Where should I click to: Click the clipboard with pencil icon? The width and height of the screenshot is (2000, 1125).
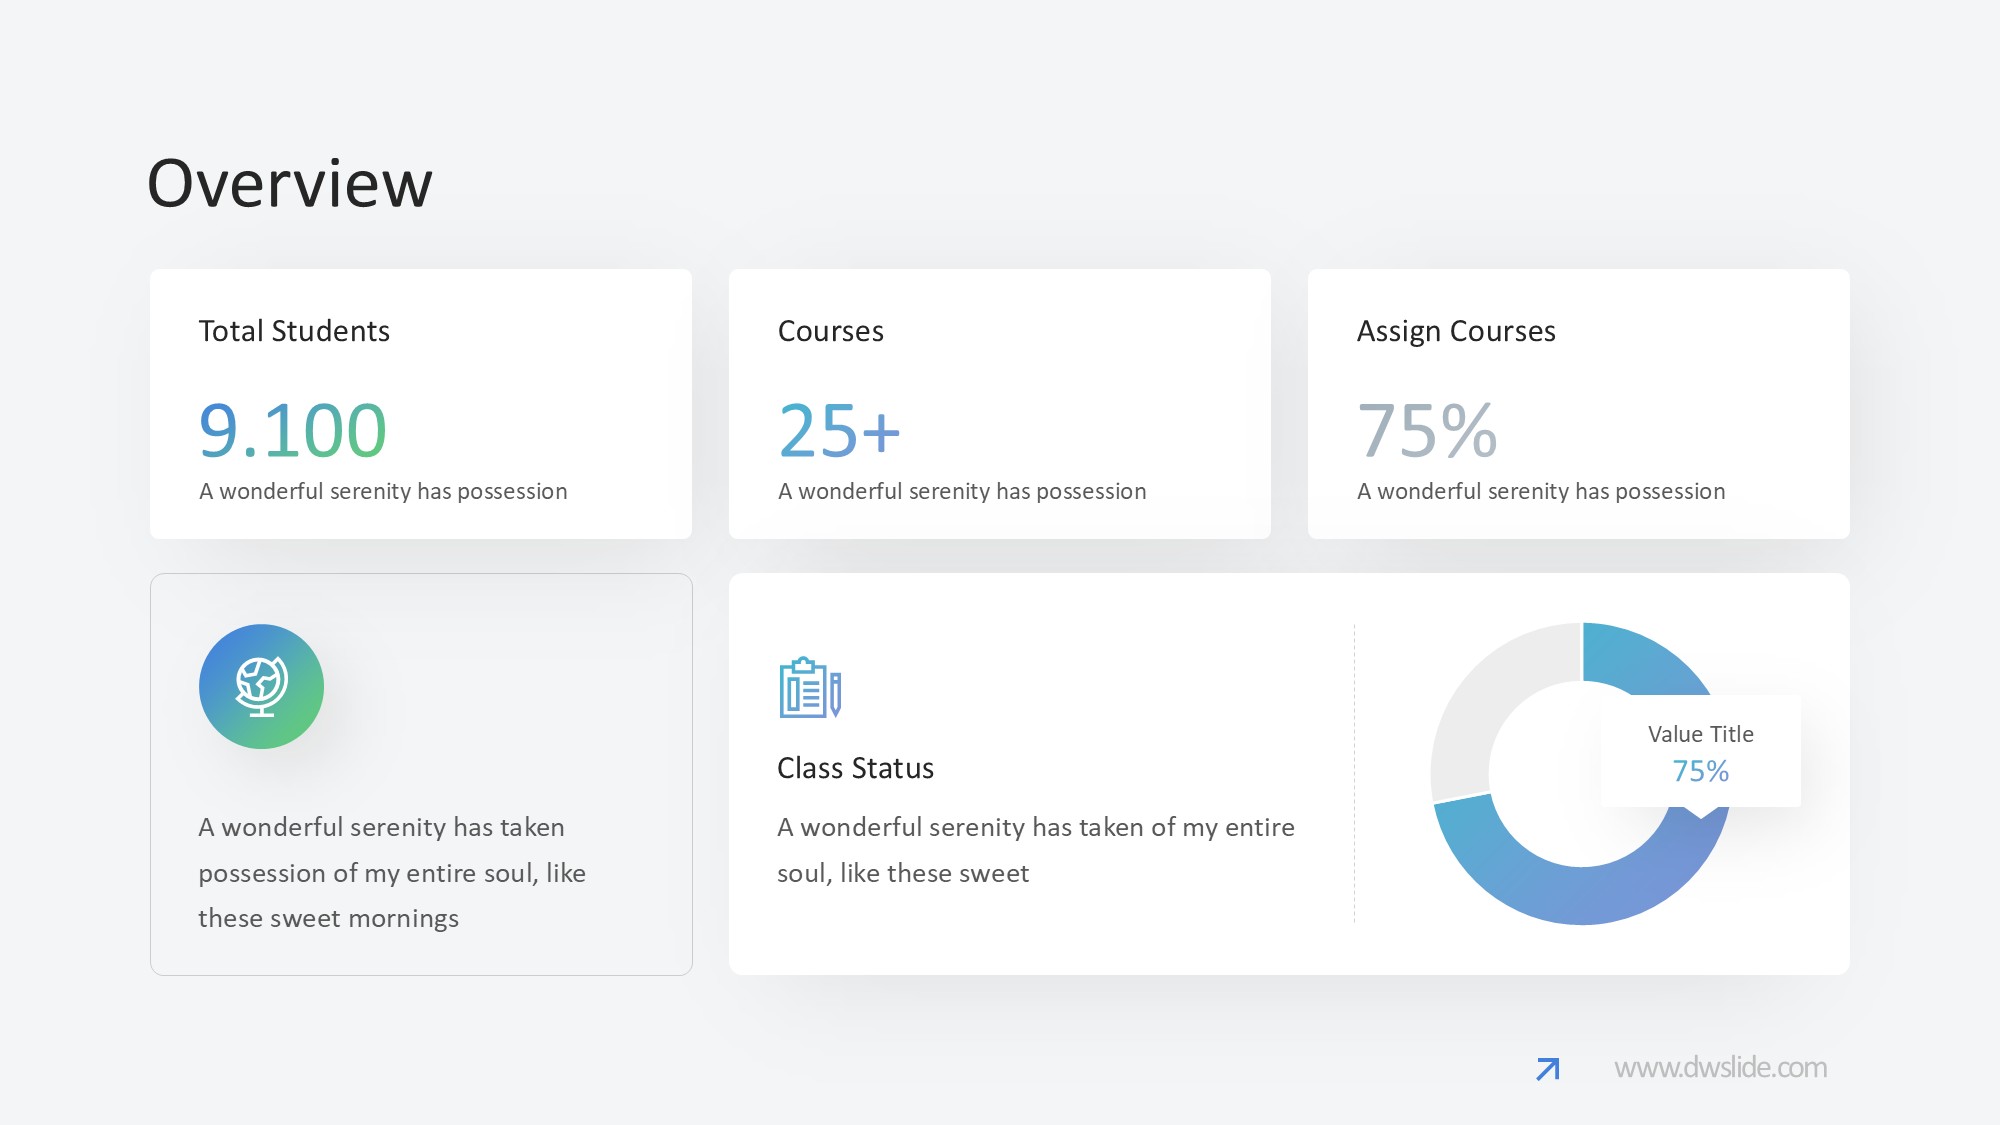(x=809, y=688)
